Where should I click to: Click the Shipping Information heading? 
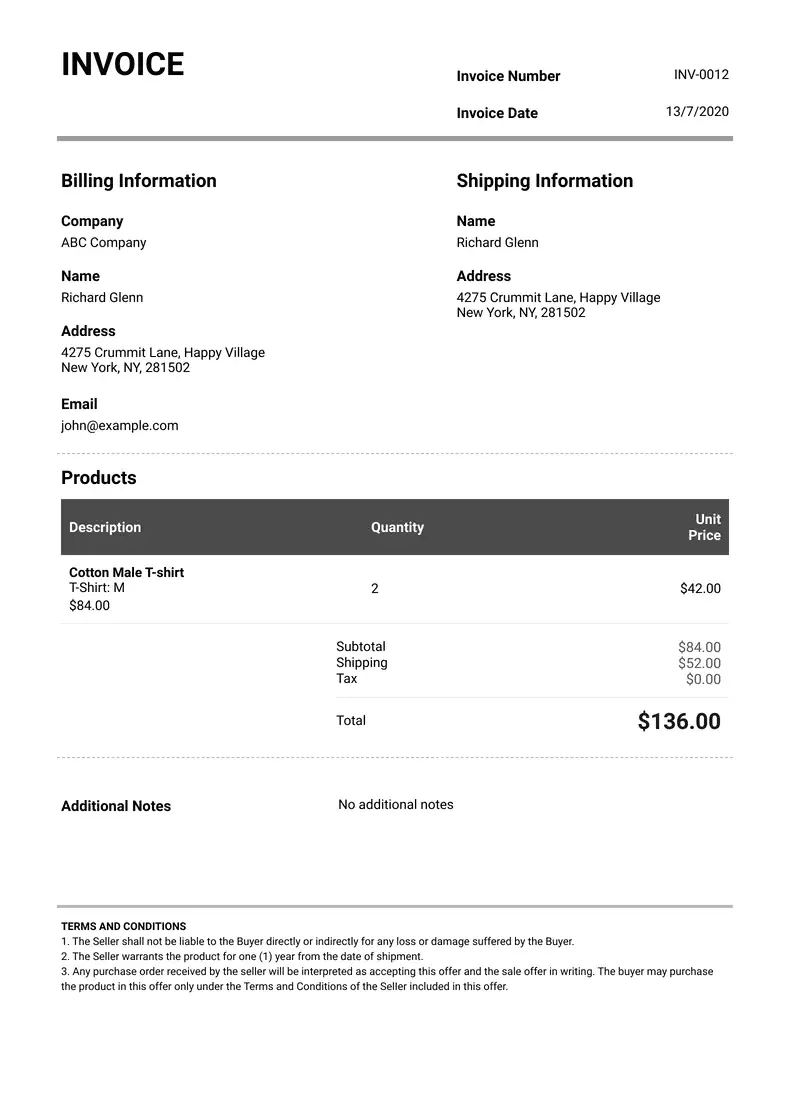pos(544,181)
